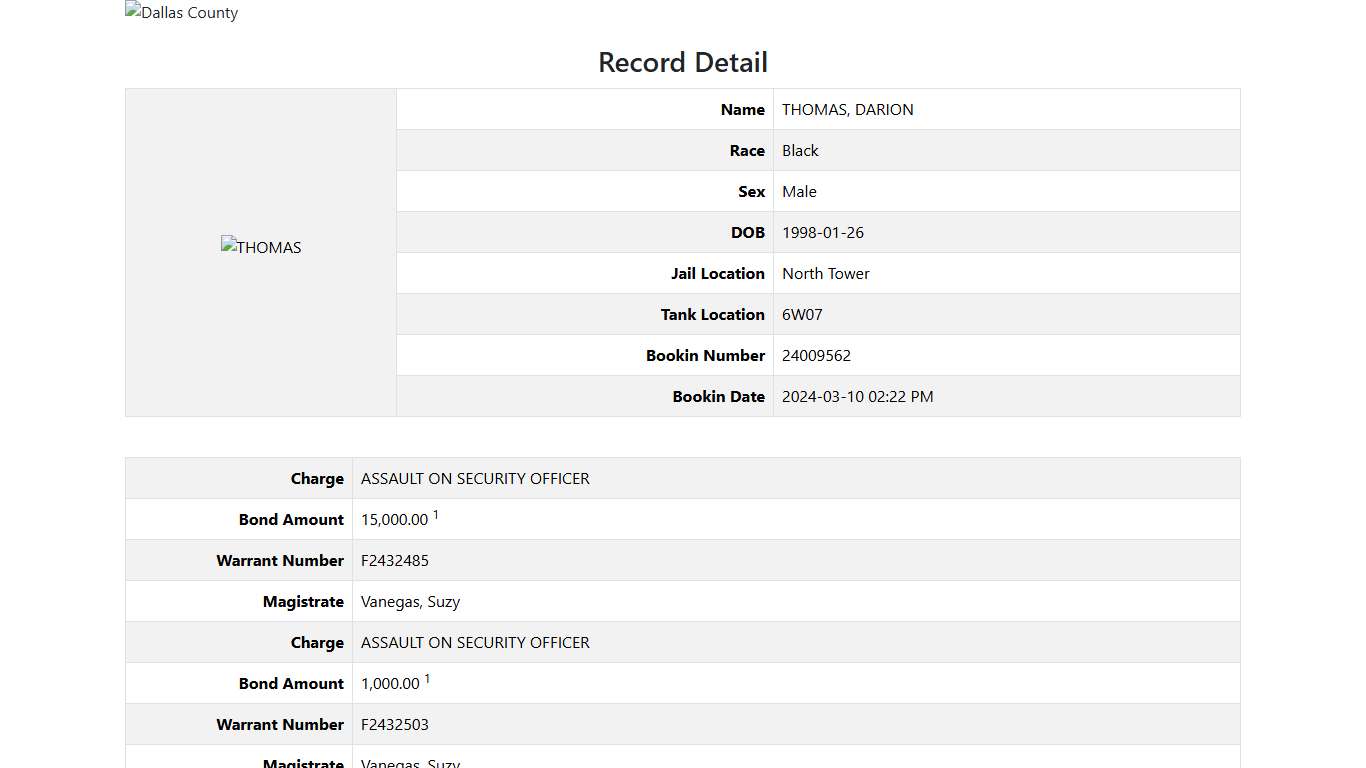This screenshot has height=768, width=1366.
Task: Click the second ASSAULT ON SECURITY OFFICER charge
Action: point(475,642)
